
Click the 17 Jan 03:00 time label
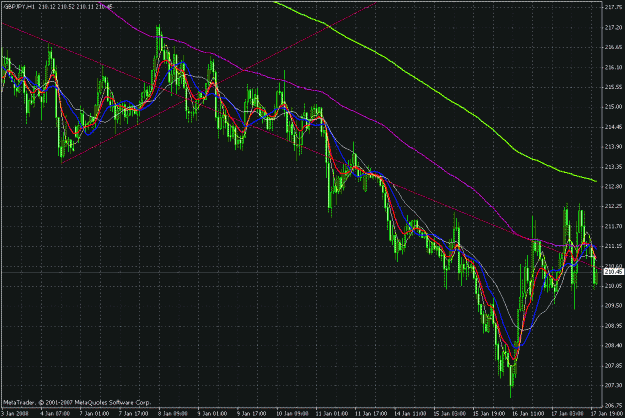pos(568,414)
